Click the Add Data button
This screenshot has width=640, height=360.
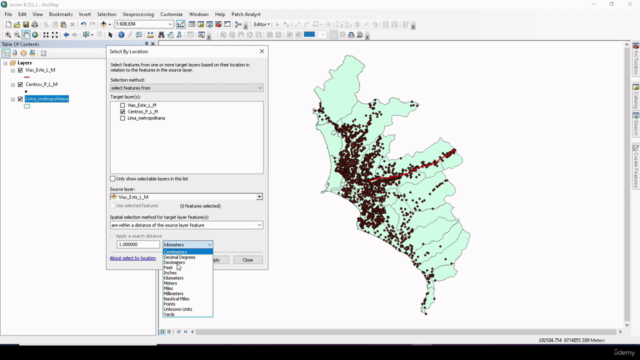pos(104,24)
